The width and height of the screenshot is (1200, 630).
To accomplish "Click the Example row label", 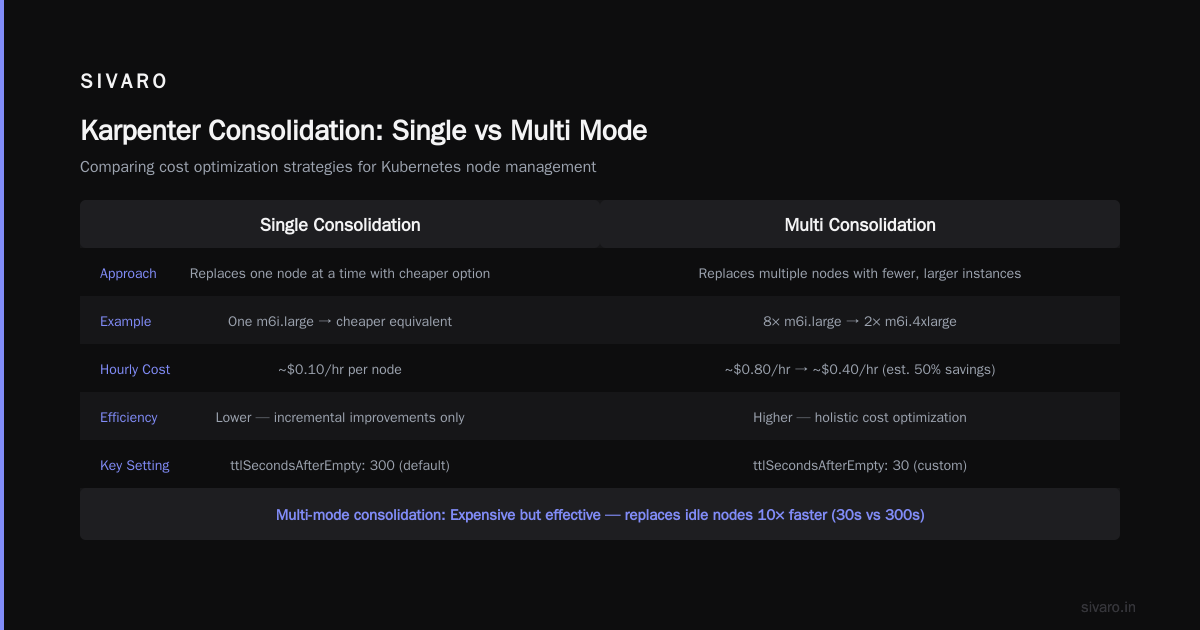I will tap(126, 321).
